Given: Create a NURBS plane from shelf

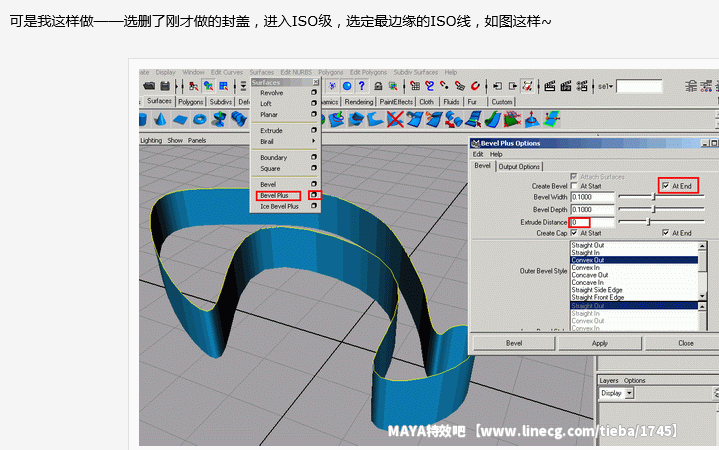Looking at the screenshot, I should point(180,120).
